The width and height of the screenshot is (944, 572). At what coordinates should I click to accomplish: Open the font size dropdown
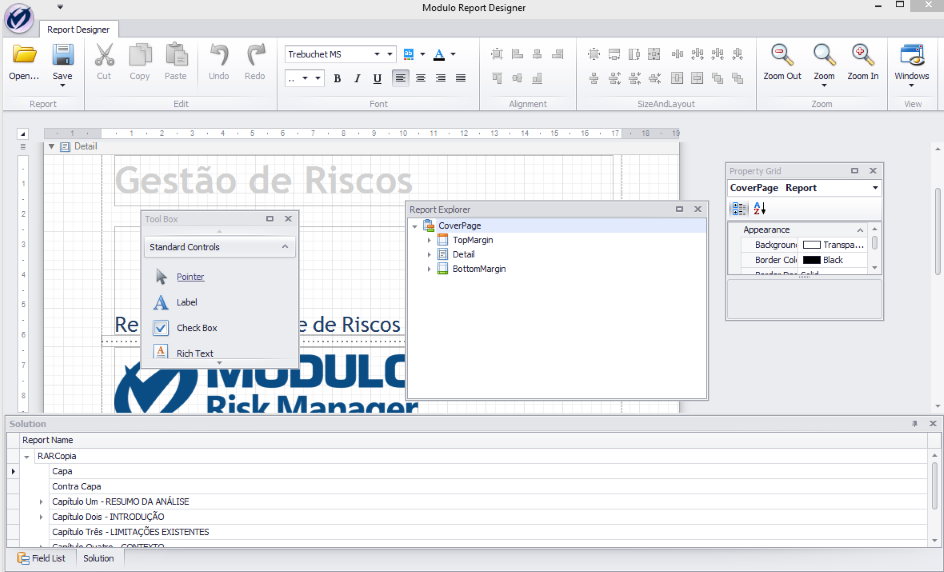tap(318, 78)
